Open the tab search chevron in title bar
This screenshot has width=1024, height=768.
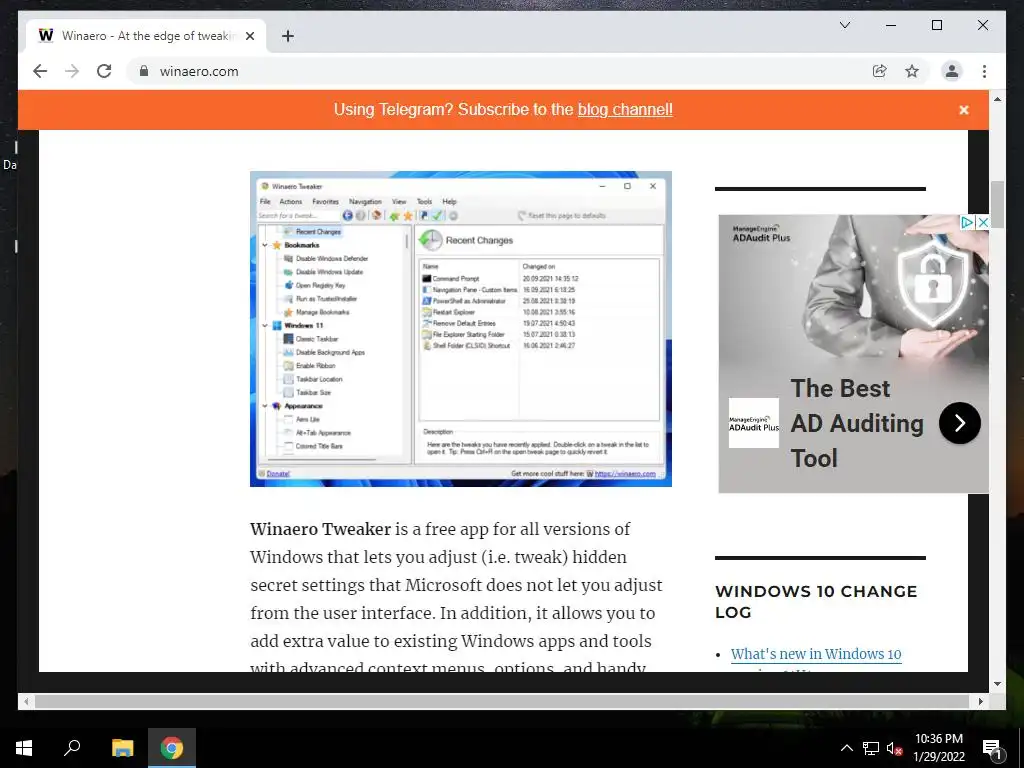tap(844, 25)
